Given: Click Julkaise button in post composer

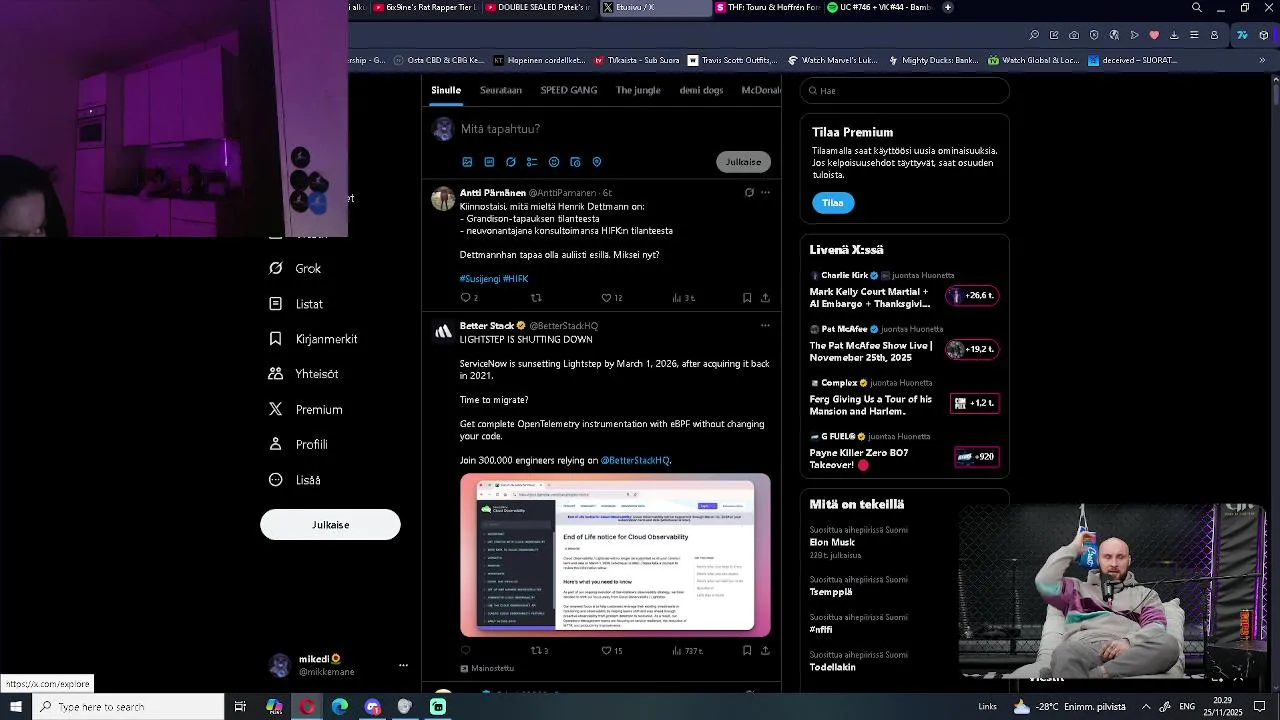Looking at the screenshot, I should pyautogui.click(x=743, y=162).
